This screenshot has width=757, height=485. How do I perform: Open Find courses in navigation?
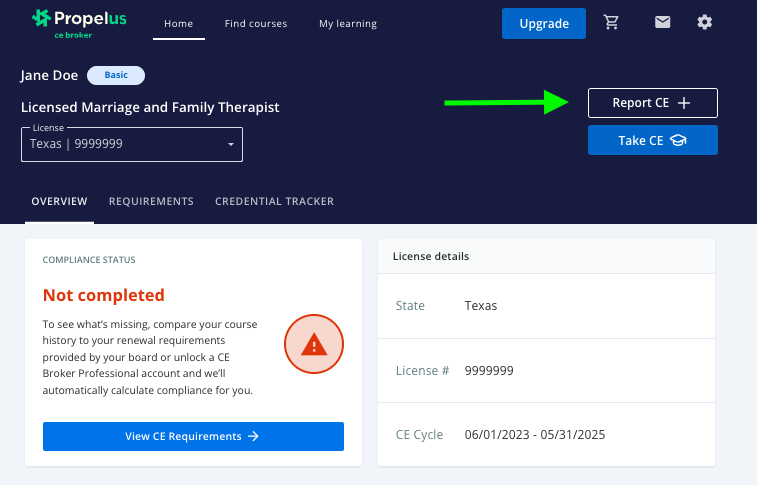point(255,23)
